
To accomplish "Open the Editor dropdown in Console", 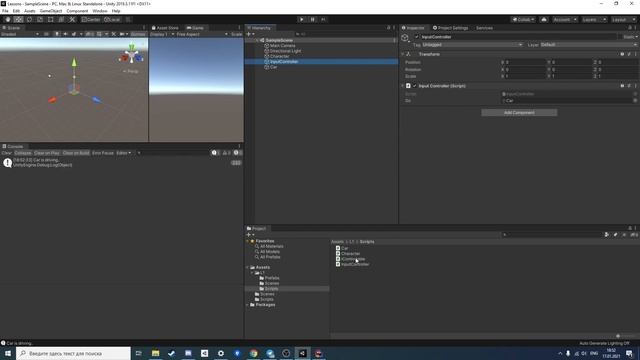I will (x=124, y=153).
